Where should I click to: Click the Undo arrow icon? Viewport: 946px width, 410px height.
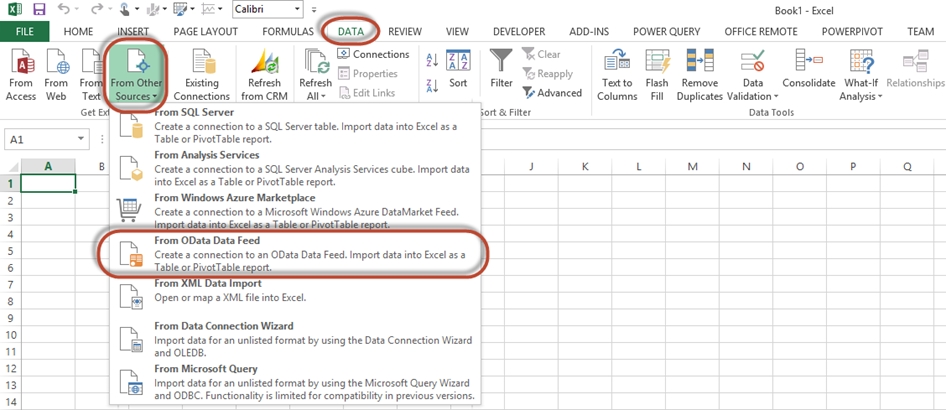pos(63,10)
